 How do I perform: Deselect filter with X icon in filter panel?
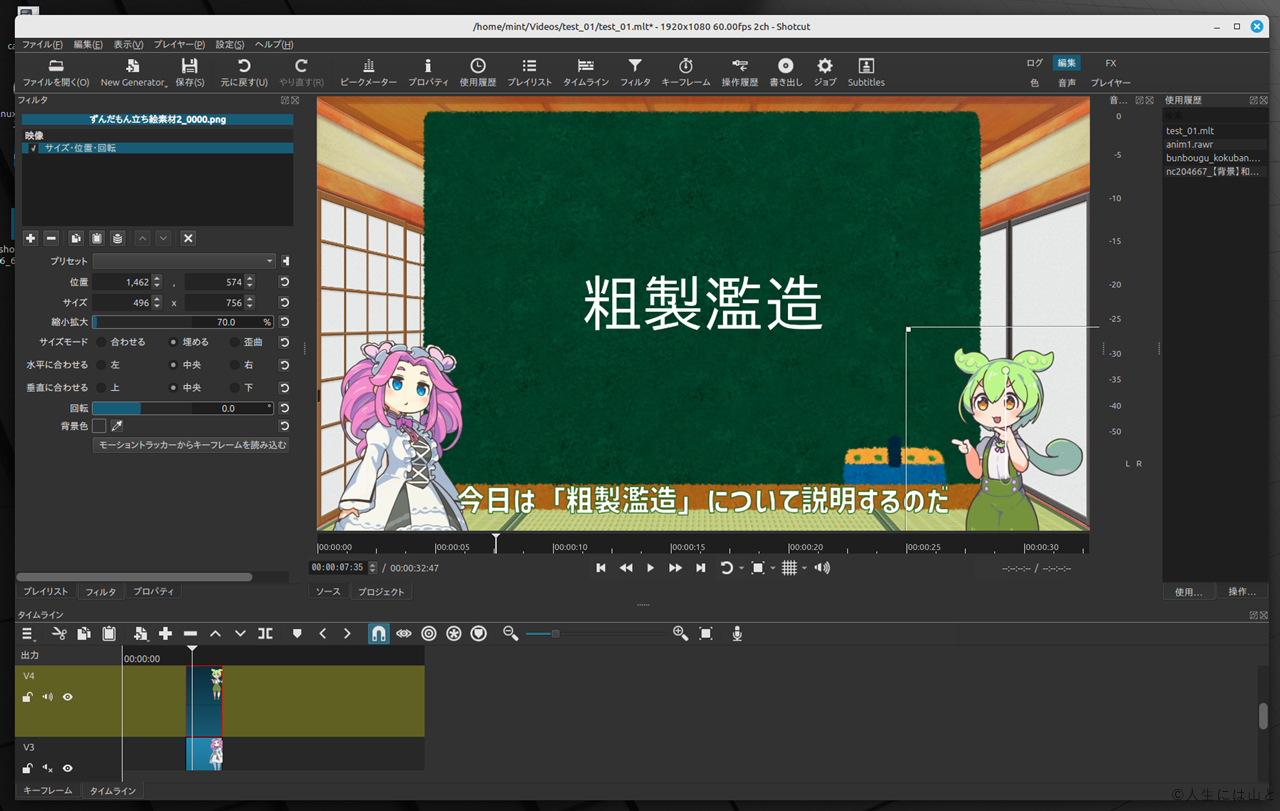(188, 238)
